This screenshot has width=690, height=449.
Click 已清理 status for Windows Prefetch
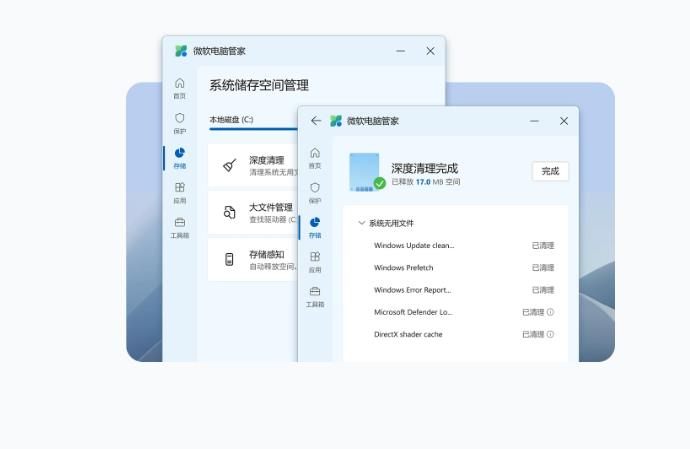click(x=543, y=268)
